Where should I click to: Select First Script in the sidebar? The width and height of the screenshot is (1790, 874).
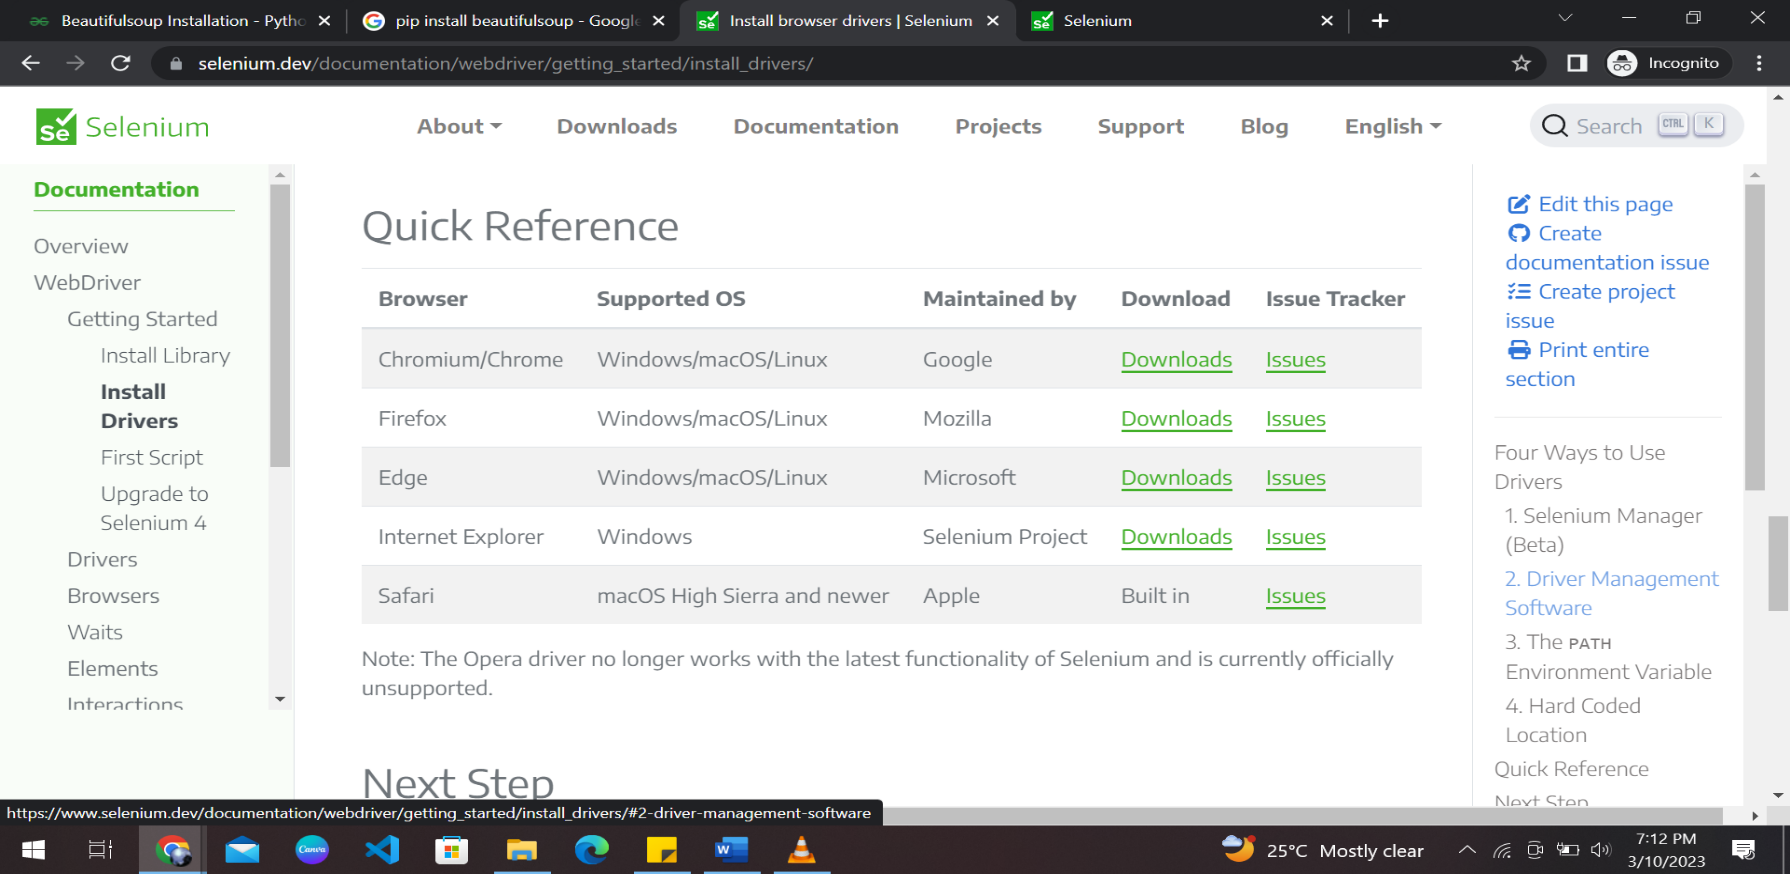tap(152, 457)
